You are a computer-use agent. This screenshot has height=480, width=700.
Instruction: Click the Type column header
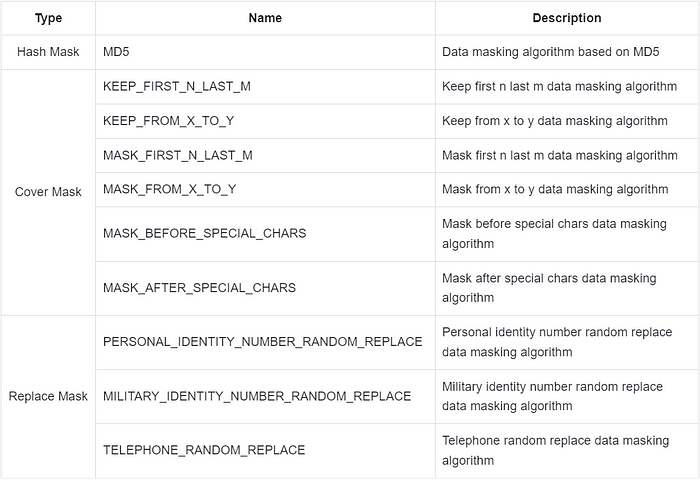click(48, 18)
